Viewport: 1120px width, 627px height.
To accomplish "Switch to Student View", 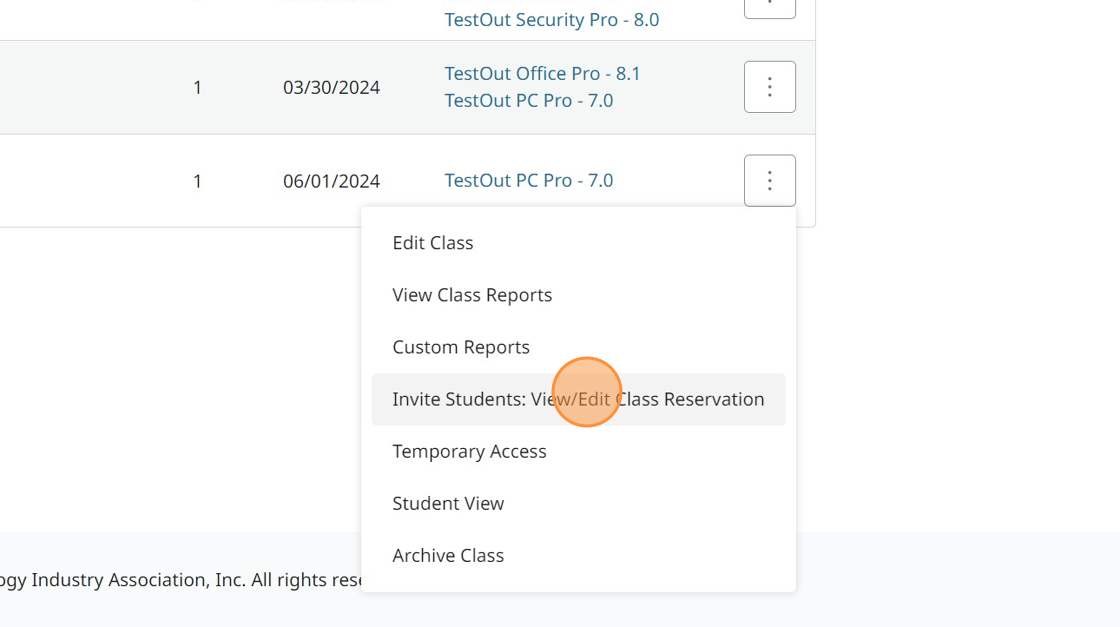I will 448,503.
